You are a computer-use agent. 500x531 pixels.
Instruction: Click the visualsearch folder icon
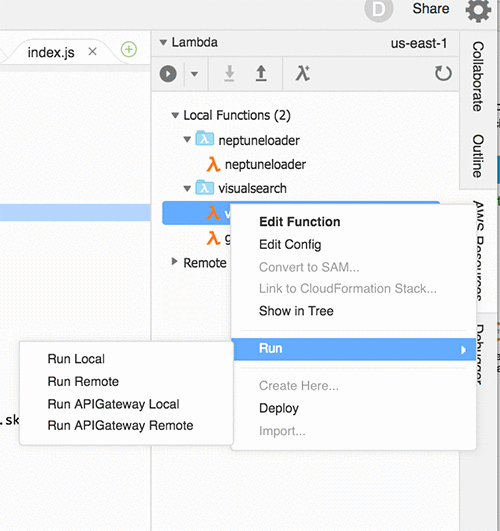click(x=204, y=187)
